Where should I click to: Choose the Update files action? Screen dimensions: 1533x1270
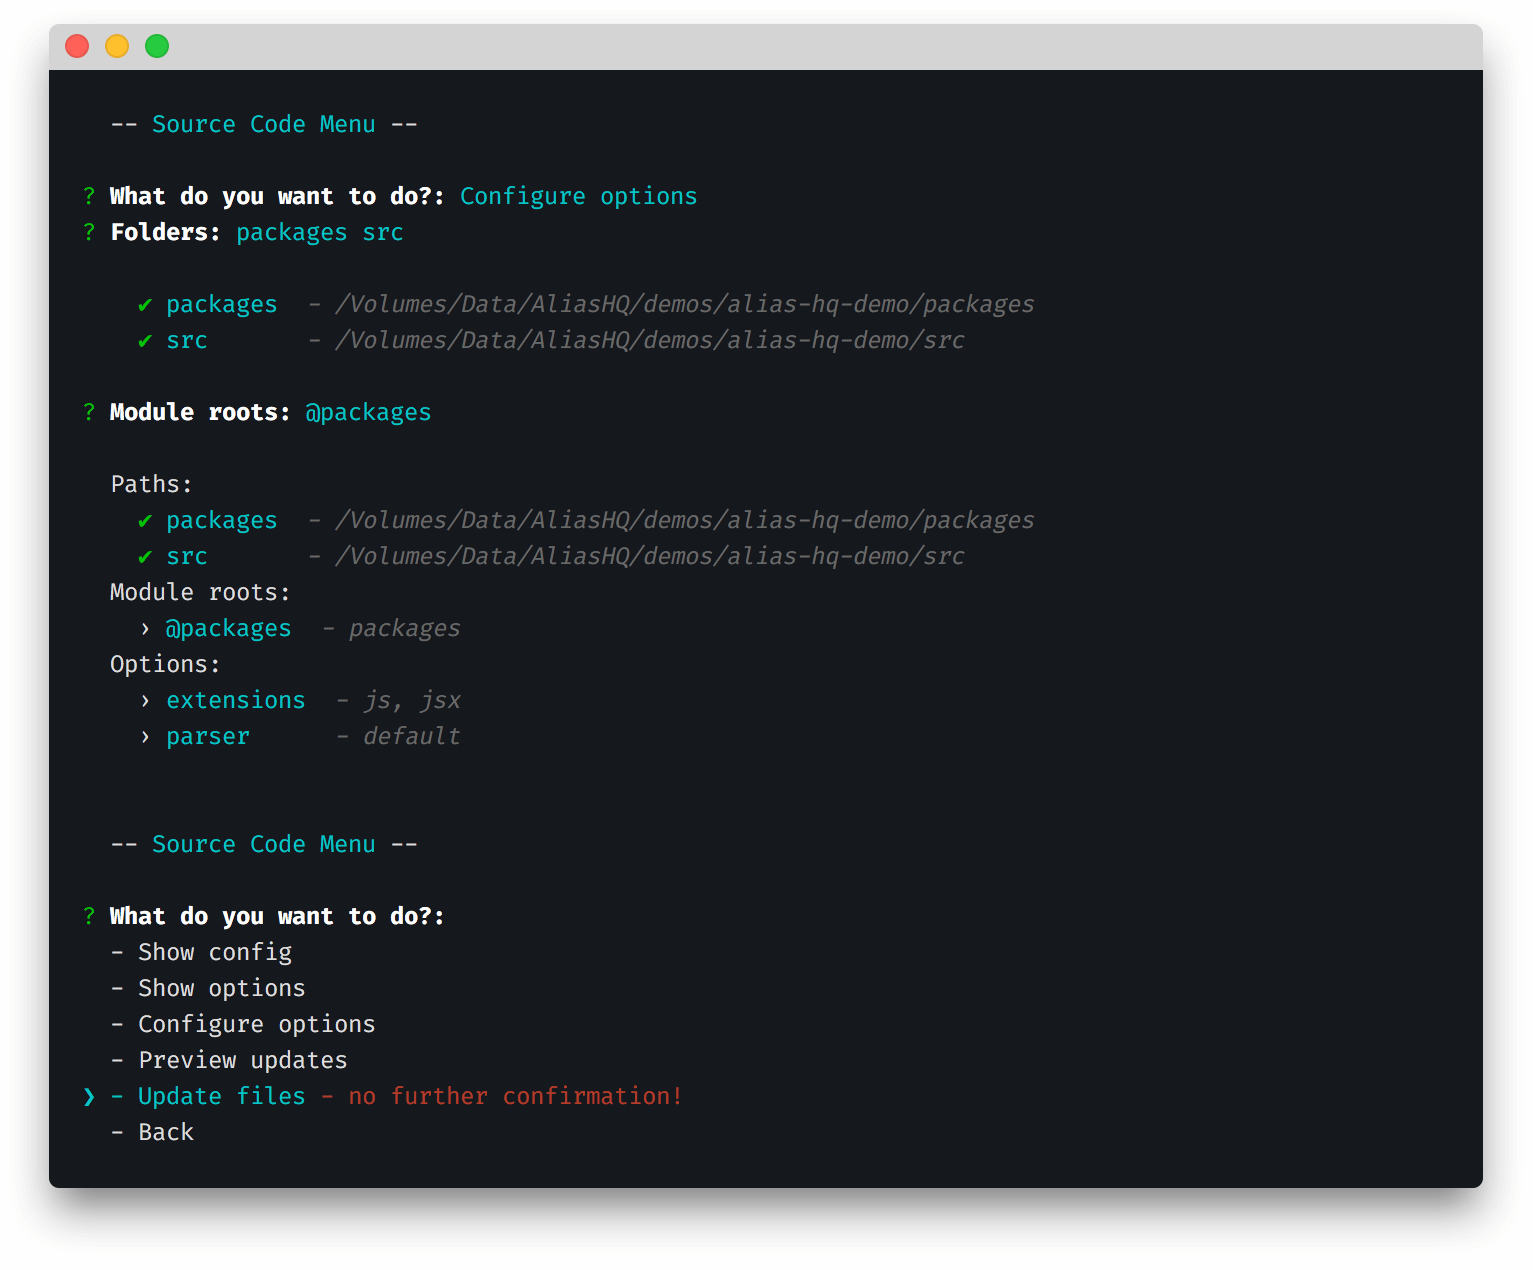[220, 1097]
